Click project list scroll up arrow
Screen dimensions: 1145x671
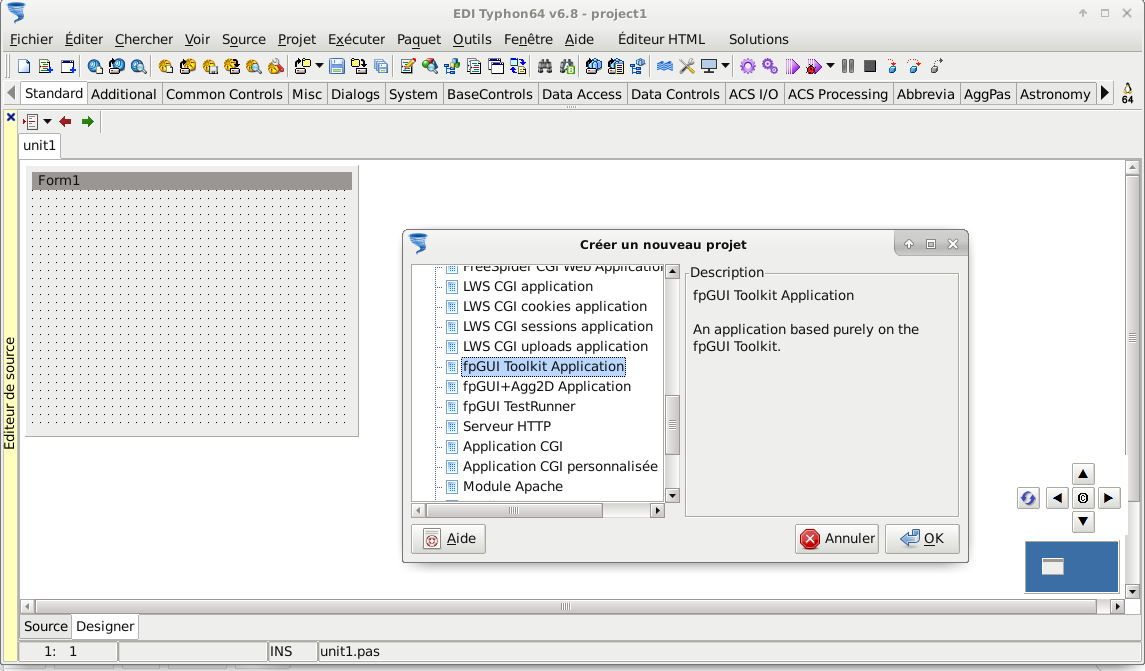(x=673, y=272)
